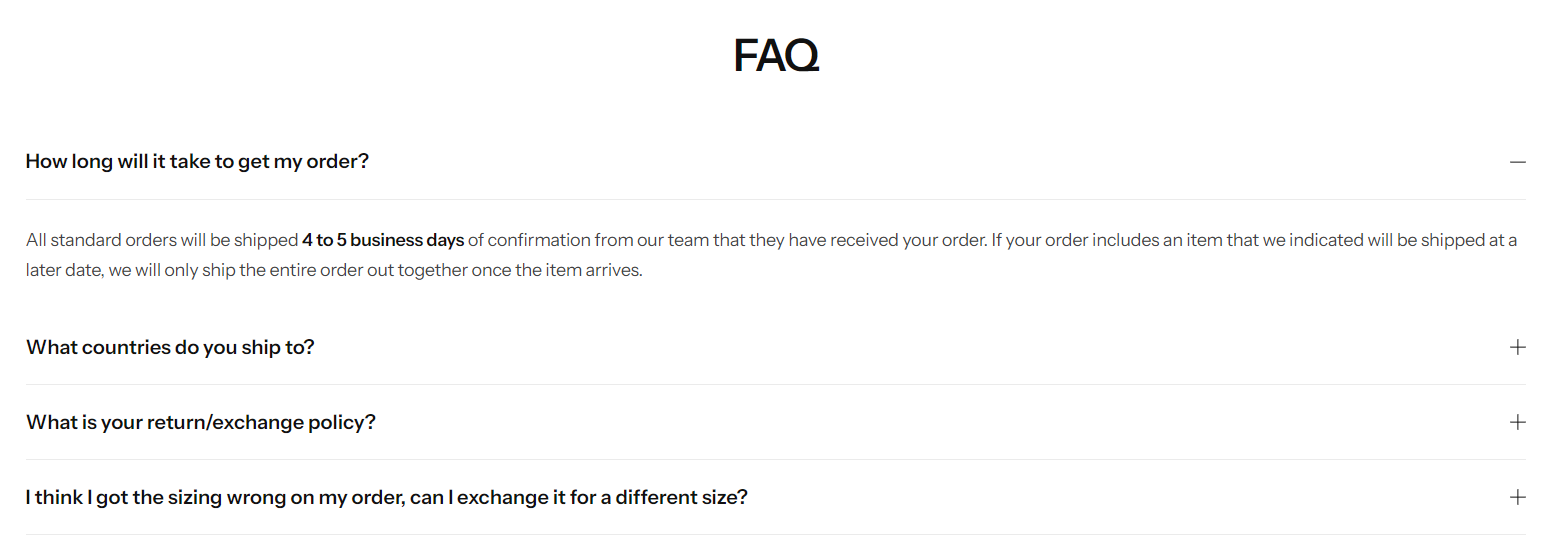Click the word "confirmation" in the shipping answer
The image size is (1564, 555).
coord(538,240)
